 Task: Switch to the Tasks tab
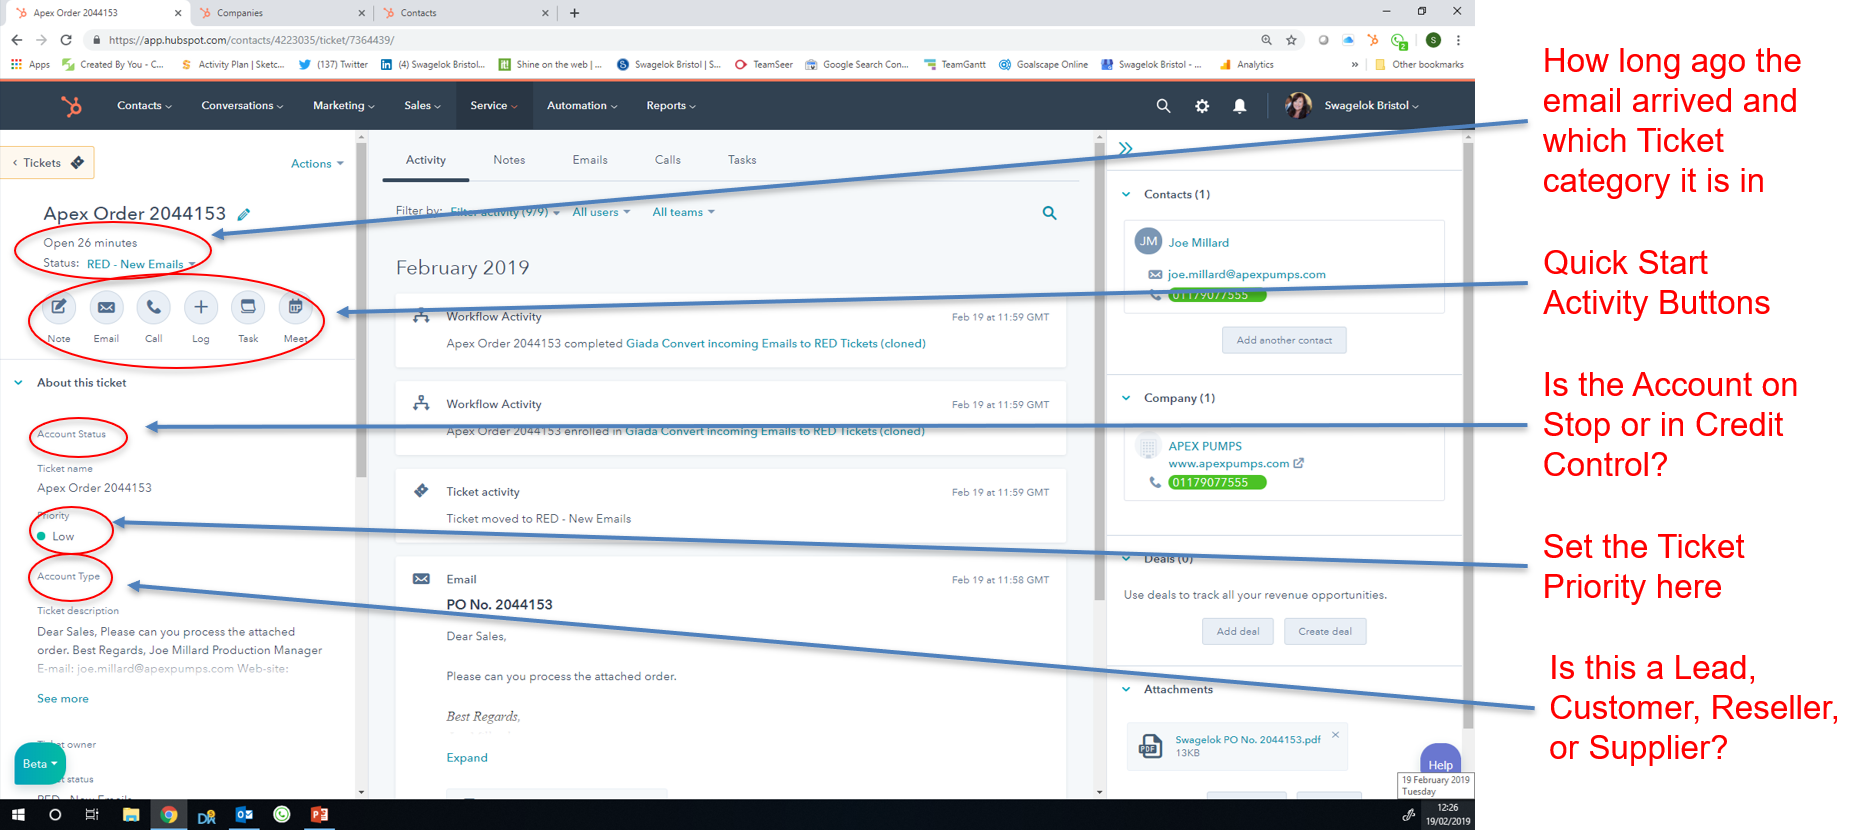pos(742,160)
